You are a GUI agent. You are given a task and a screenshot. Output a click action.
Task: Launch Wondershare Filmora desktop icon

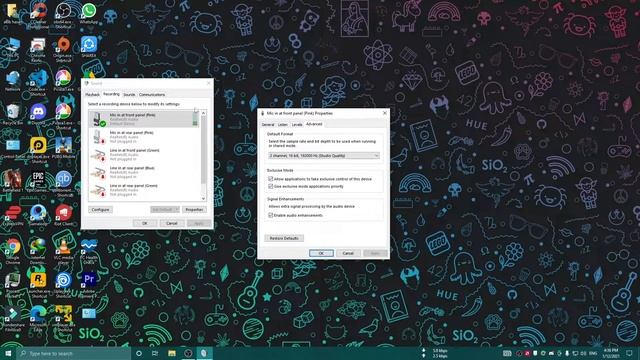point(12,318)
